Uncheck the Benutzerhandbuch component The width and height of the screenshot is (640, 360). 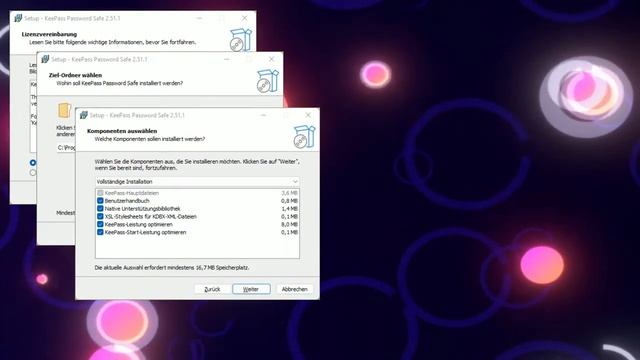pos(100,201)
